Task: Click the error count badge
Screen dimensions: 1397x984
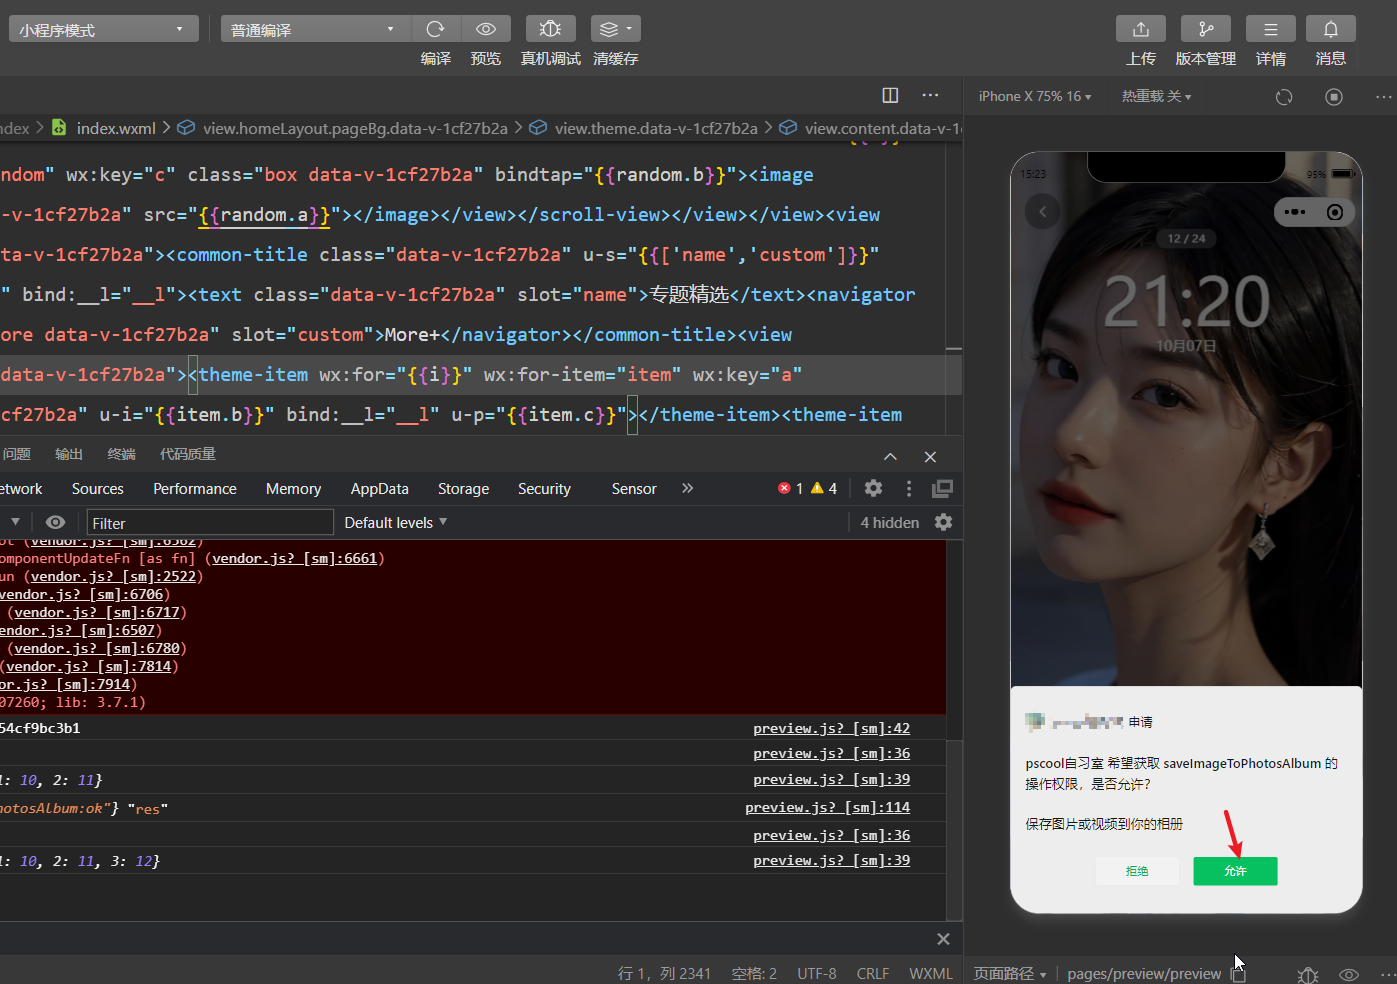Action: 790,488
